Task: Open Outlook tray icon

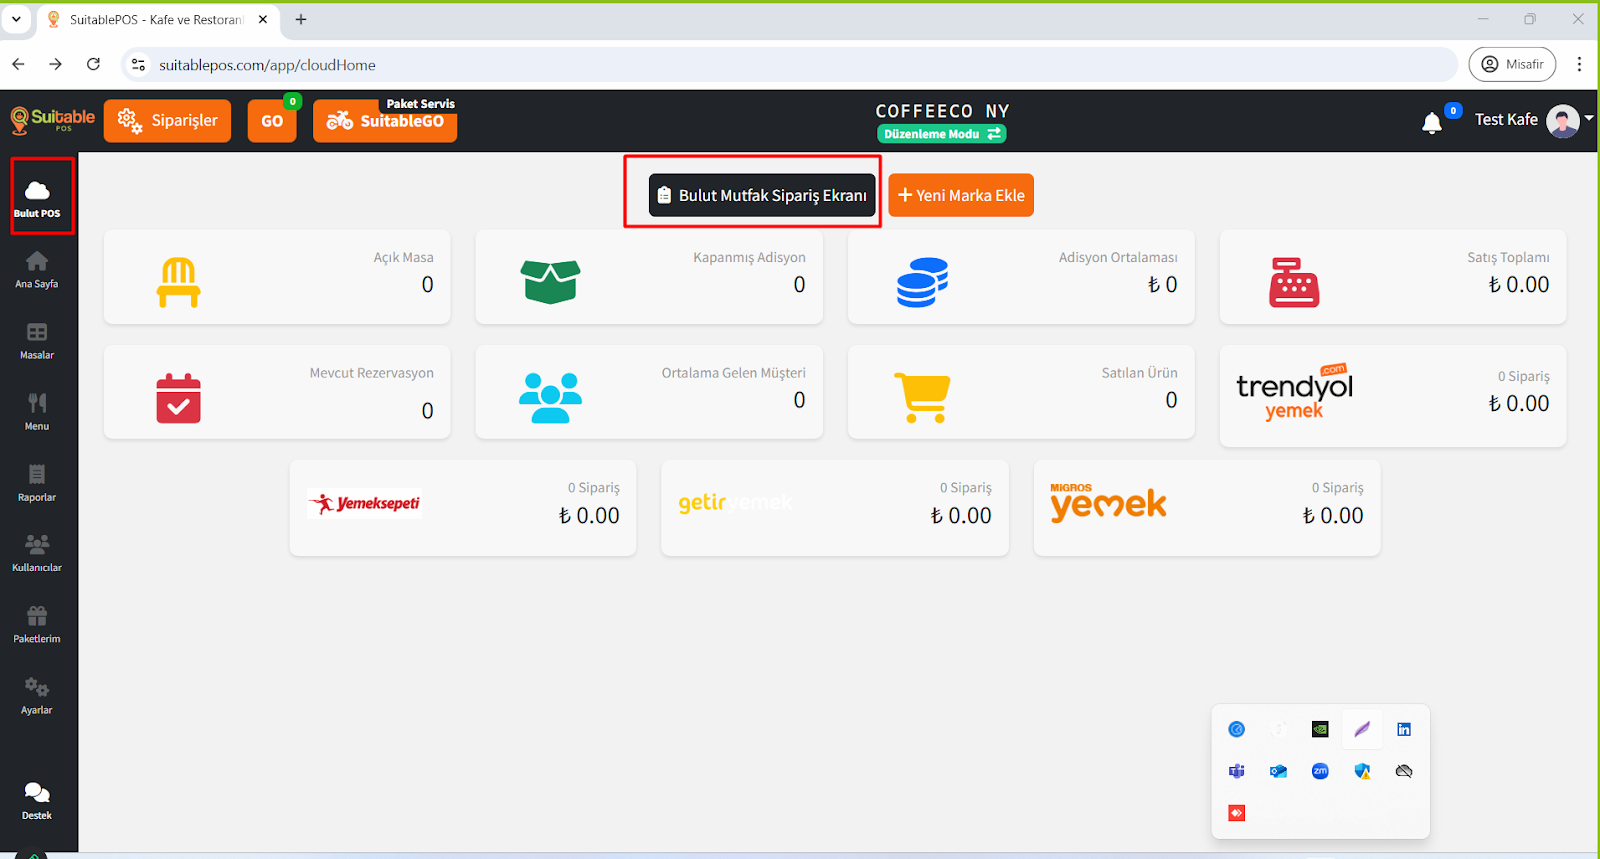Action: pyautogui.click(x=1278, y=771)
